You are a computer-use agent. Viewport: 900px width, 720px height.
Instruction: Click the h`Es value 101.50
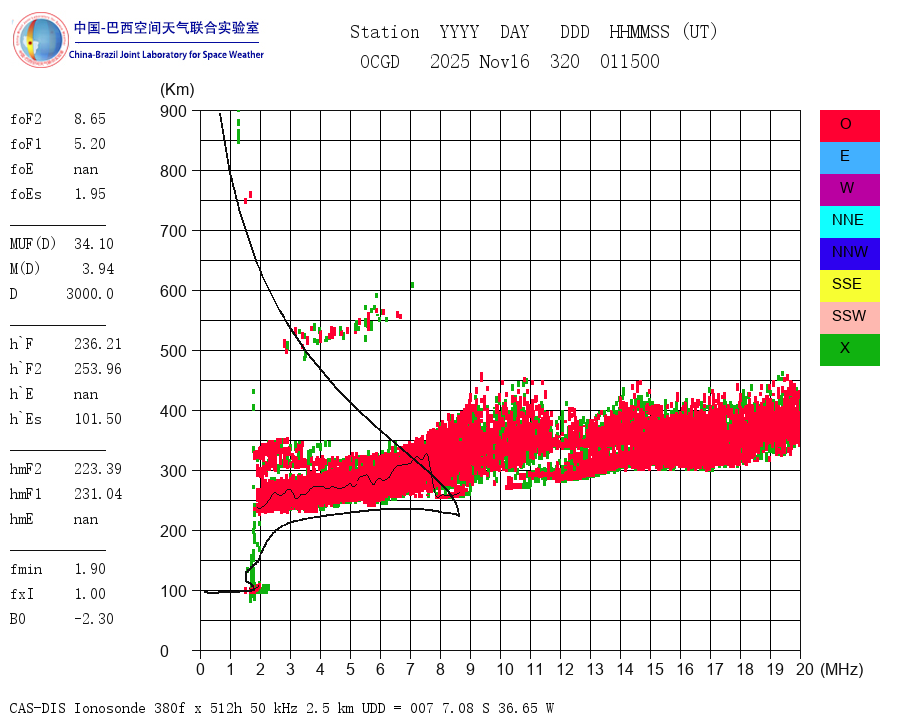click(x=98, y=419)
